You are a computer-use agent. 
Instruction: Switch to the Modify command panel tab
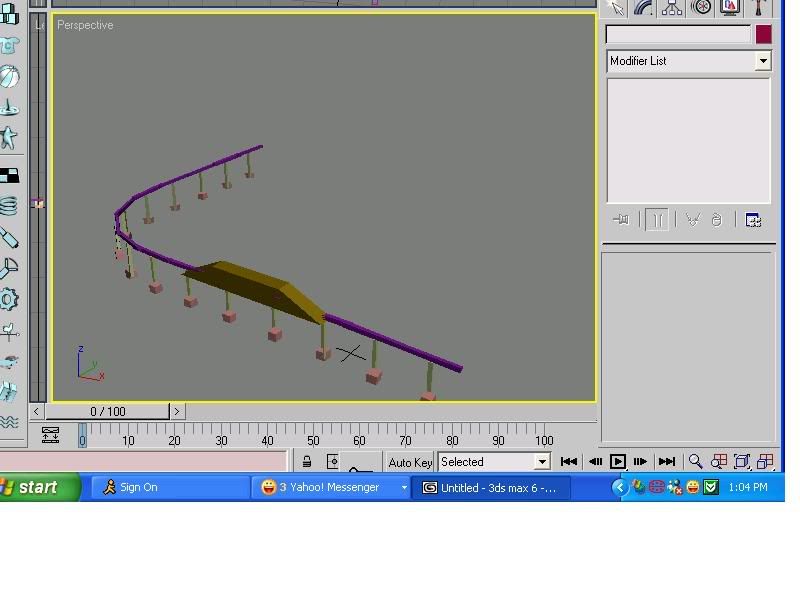tap(644, 8)
